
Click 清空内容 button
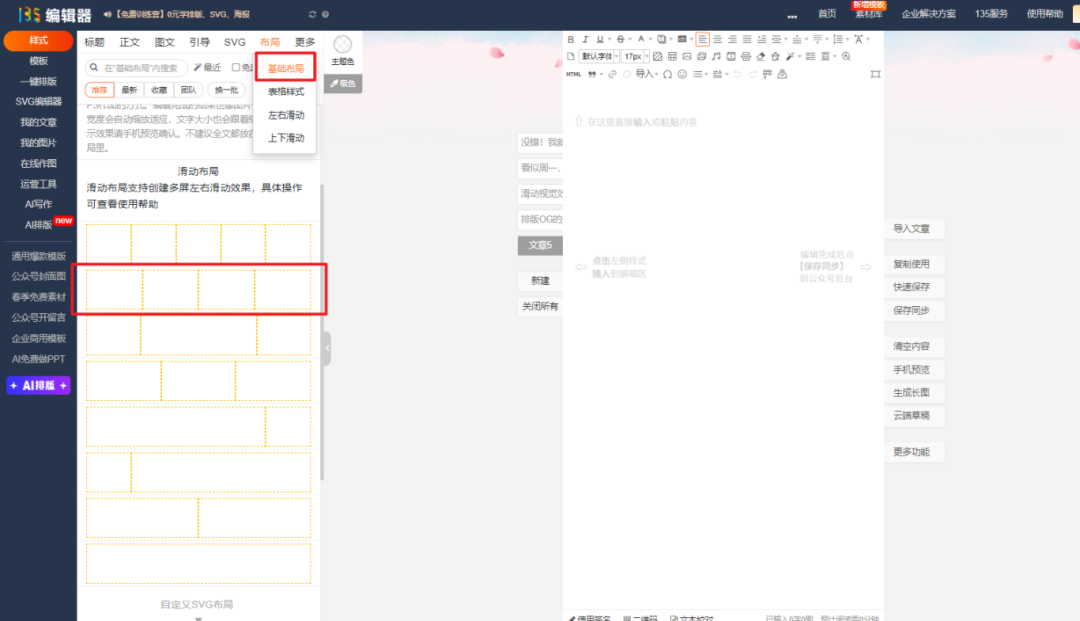point(914,346)
